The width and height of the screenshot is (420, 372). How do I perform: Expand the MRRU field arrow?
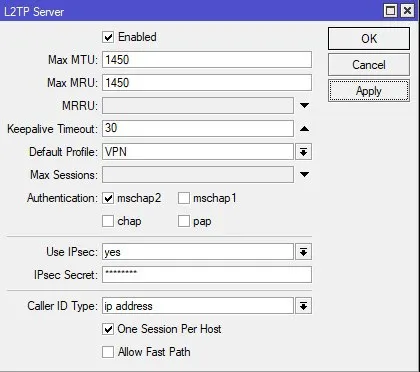pyautogui.click(x=304, y=105)
